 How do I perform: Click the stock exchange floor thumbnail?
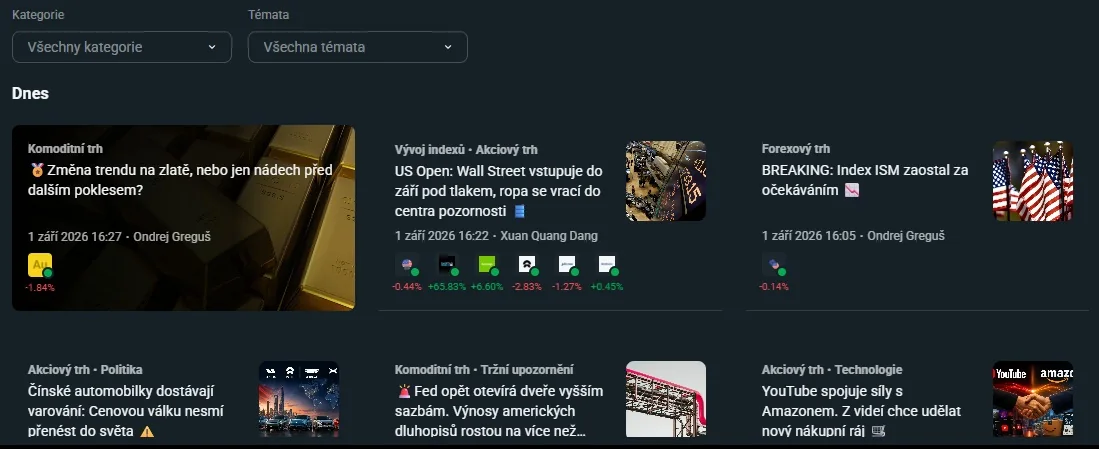[x=666, y=181]
